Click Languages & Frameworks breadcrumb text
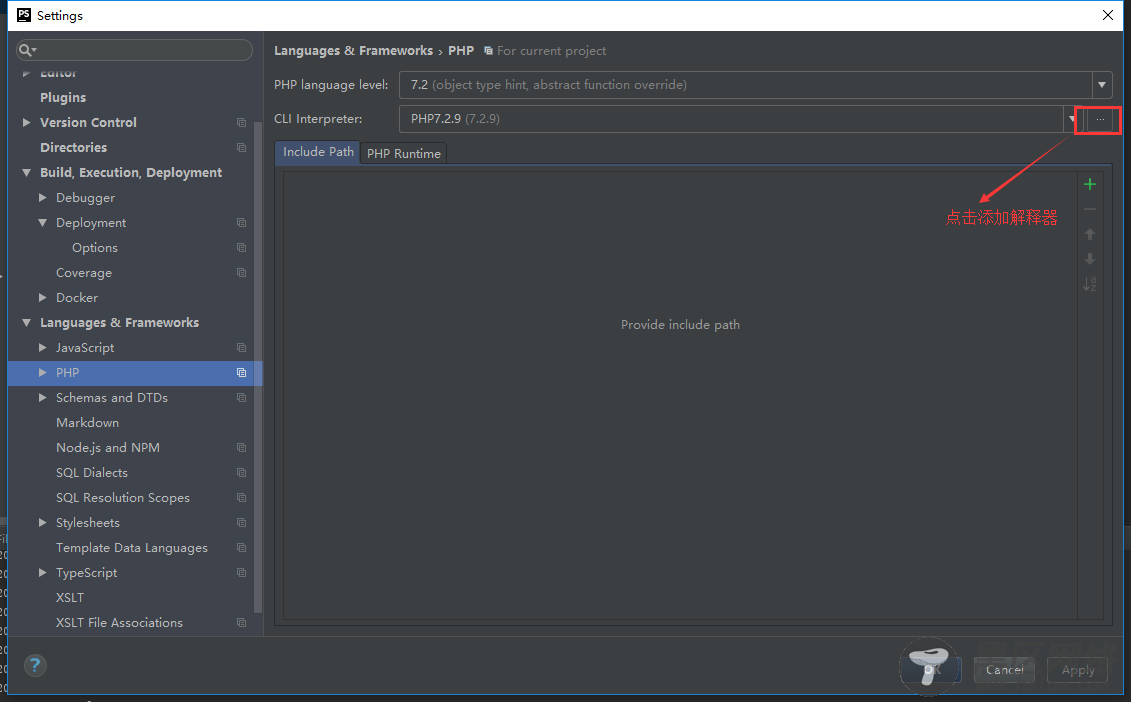This screenshot has width=1131, height=702. 353,51
